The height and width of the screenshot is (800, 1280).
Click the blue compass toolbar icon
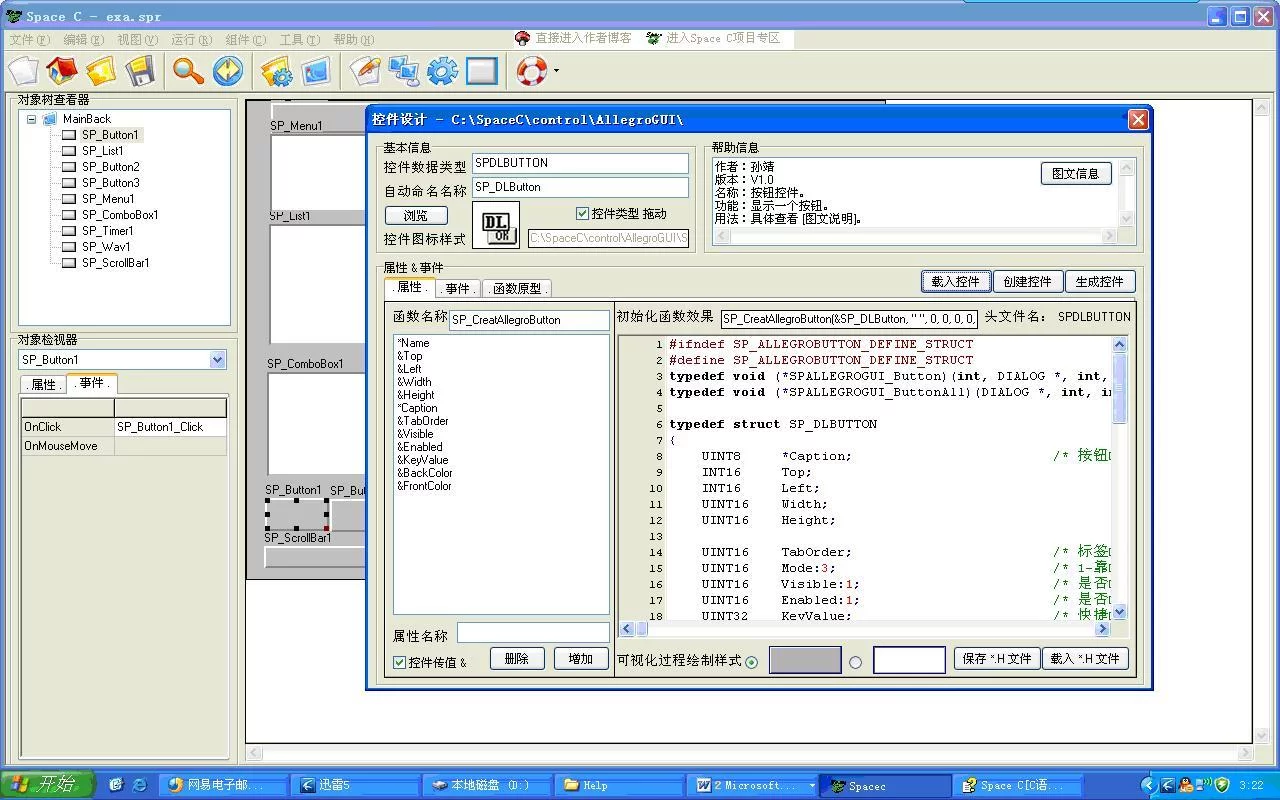tap(228, 71)
